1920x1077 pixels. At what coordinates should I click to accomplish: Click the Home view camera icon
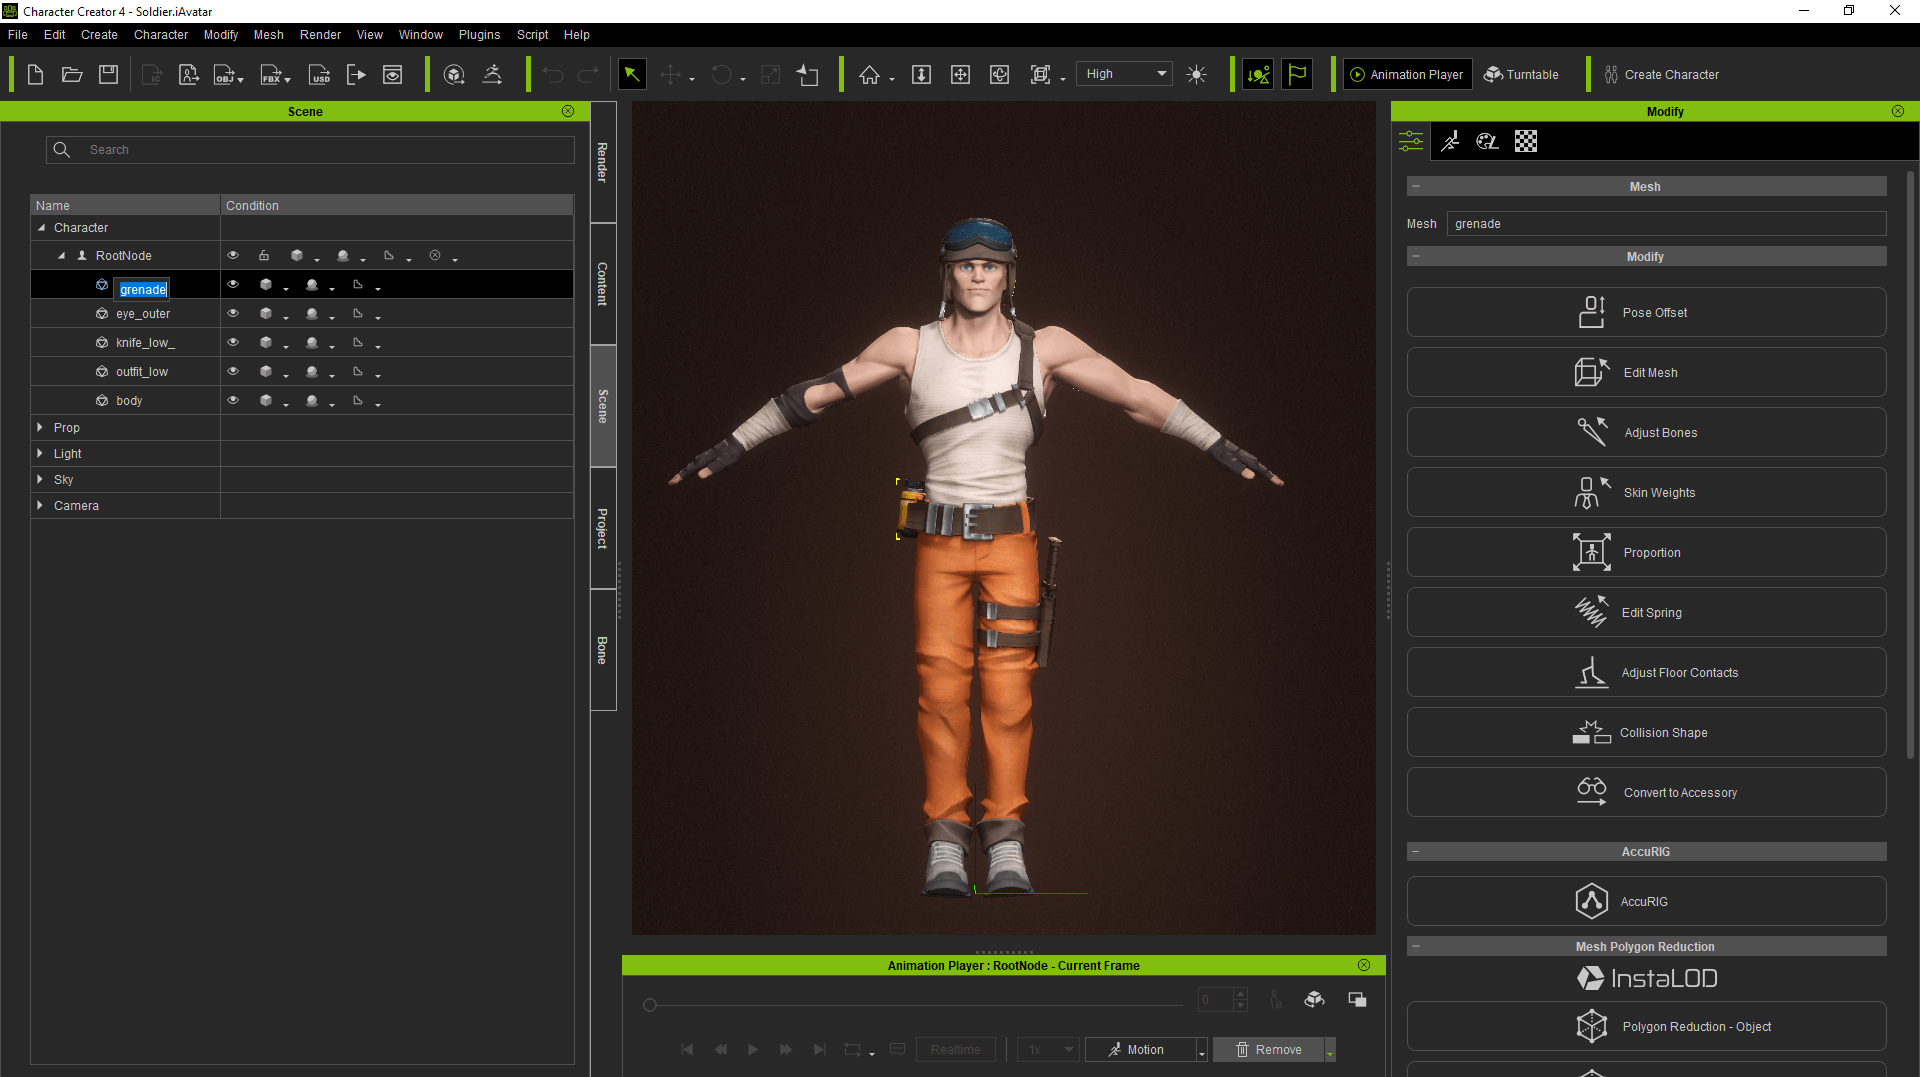pos(869,75)
